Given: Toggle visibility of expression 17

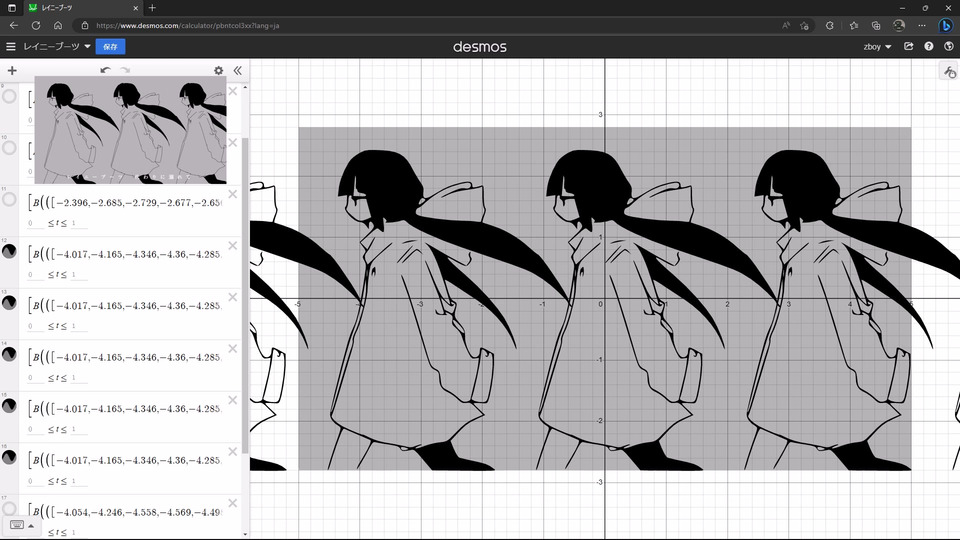Looking at the screenshot, I should 9,508.
